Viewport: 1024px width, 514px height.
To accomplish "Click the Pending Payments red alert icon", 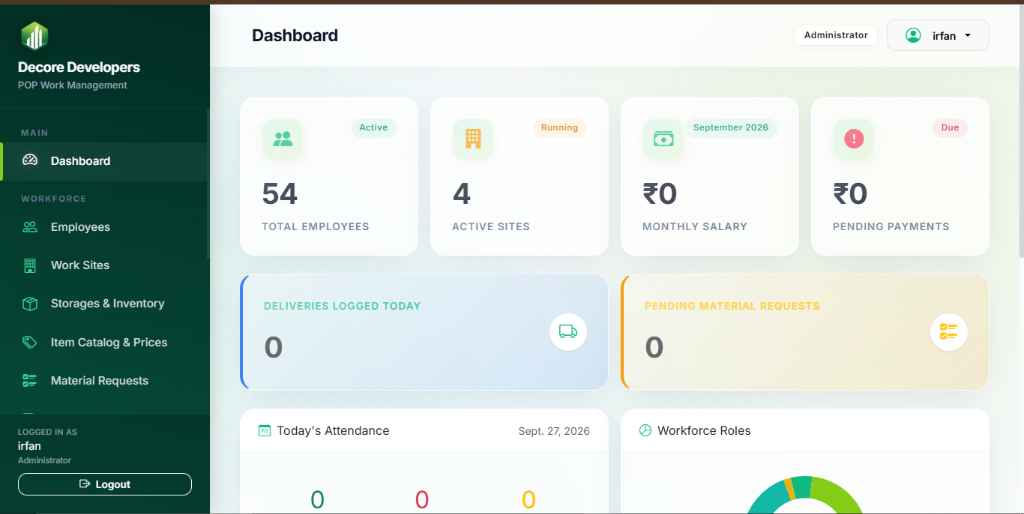I will click(x=854, y=138).
